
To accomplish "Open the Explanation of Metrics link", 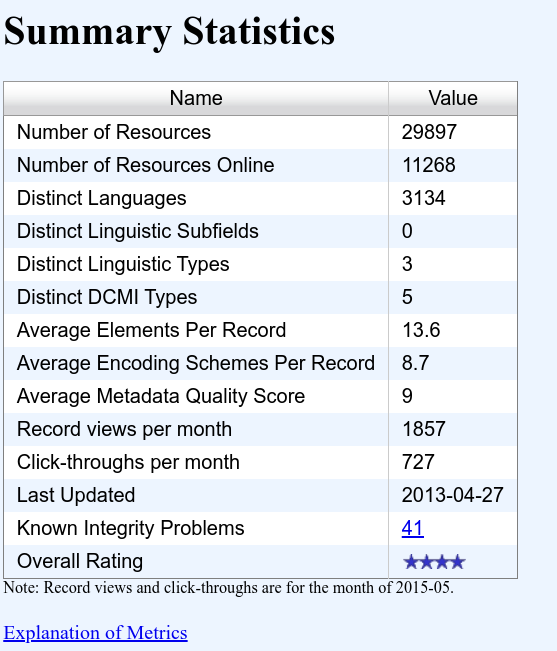I will pyautogui.click(x=95, y=633).
